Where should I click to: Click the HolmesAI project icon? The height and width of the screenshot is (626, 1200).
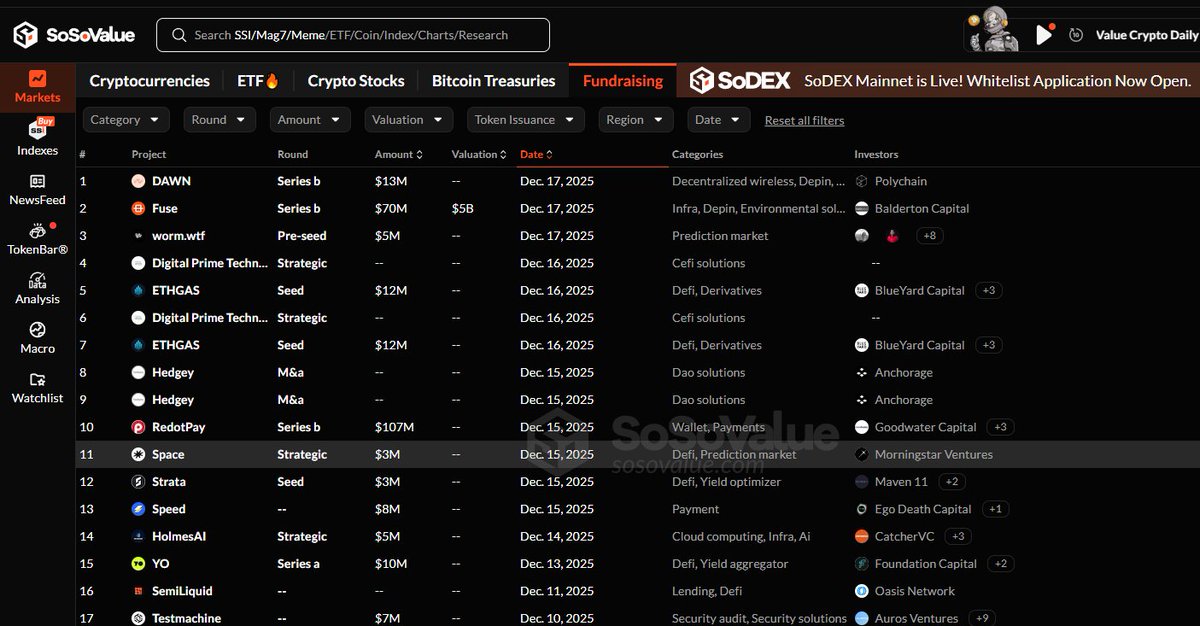click(138, 536)
